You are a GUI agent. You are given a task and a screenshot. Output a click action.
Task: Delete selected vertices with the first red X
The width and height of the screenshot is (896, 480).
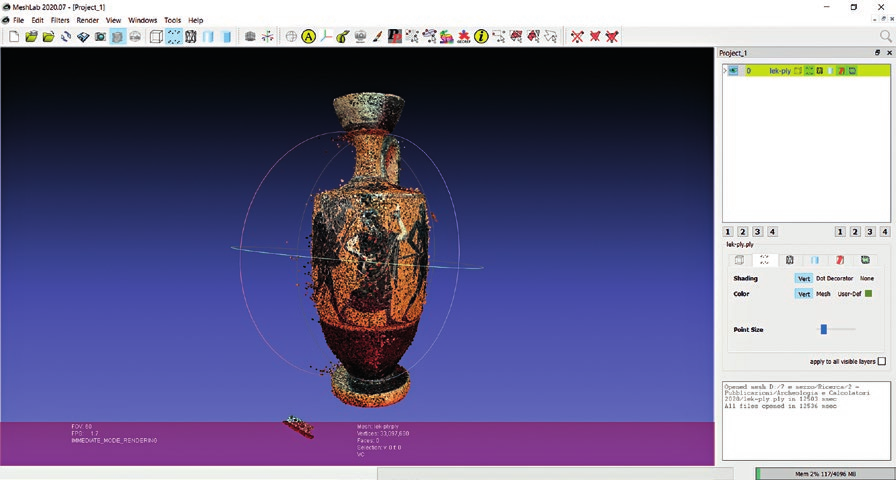point(577,37)
